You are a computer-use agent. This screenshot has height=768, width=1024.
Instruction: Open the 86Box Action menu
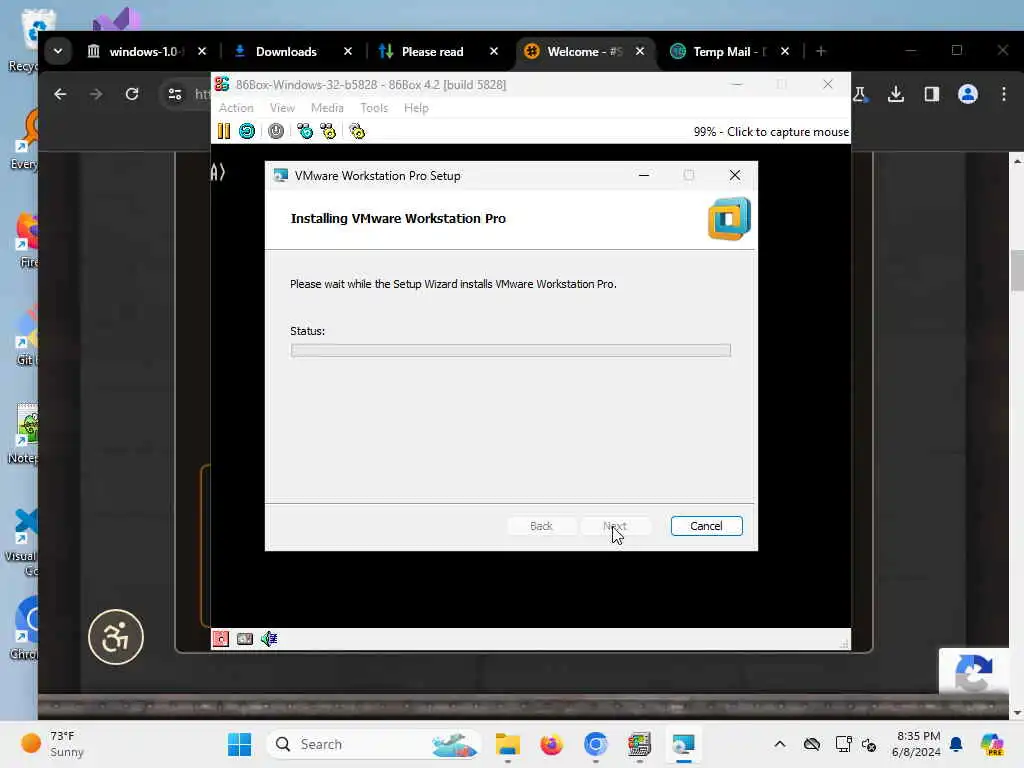(236, 108)
